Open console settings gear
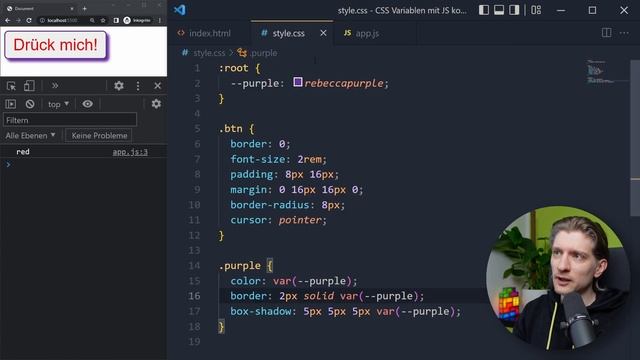This screenshot has width=640, height=360. pyautogui.click(x=156, y=104)
